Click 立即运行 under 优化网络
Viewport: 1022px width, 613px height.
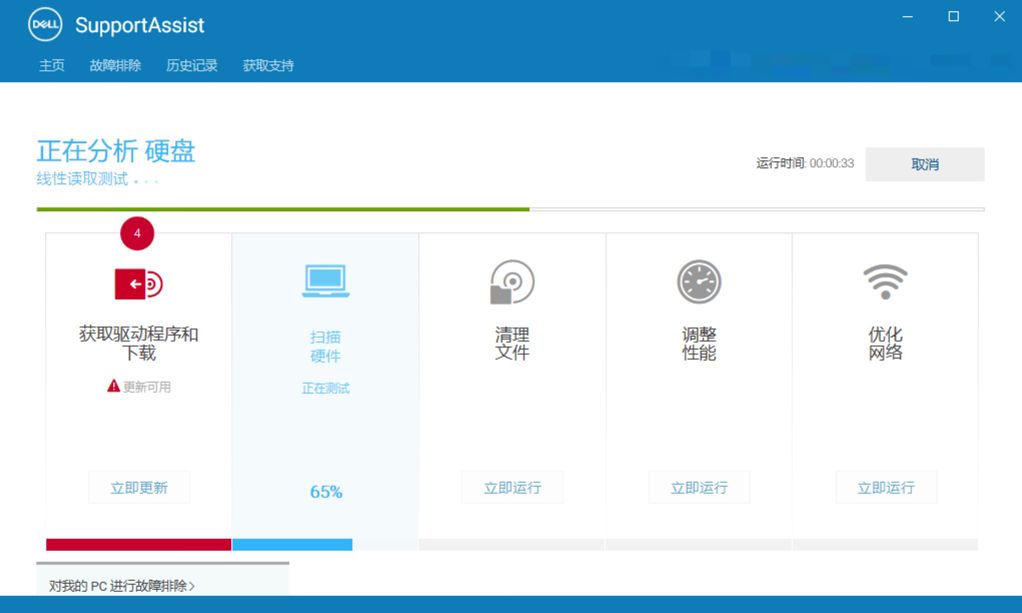pos(885,487)
